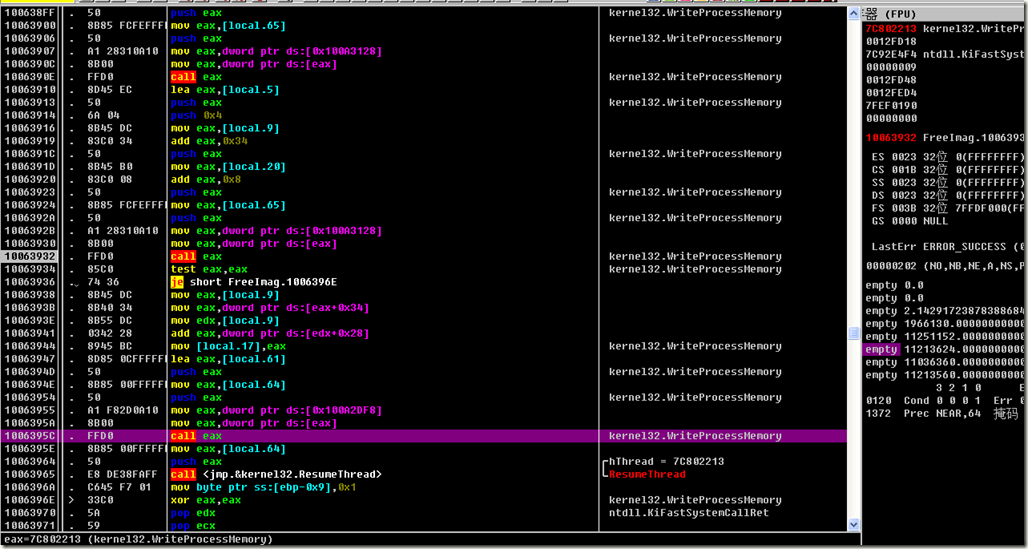Click the disassembly scrollbar down arrow

click(x=854, y=525)
